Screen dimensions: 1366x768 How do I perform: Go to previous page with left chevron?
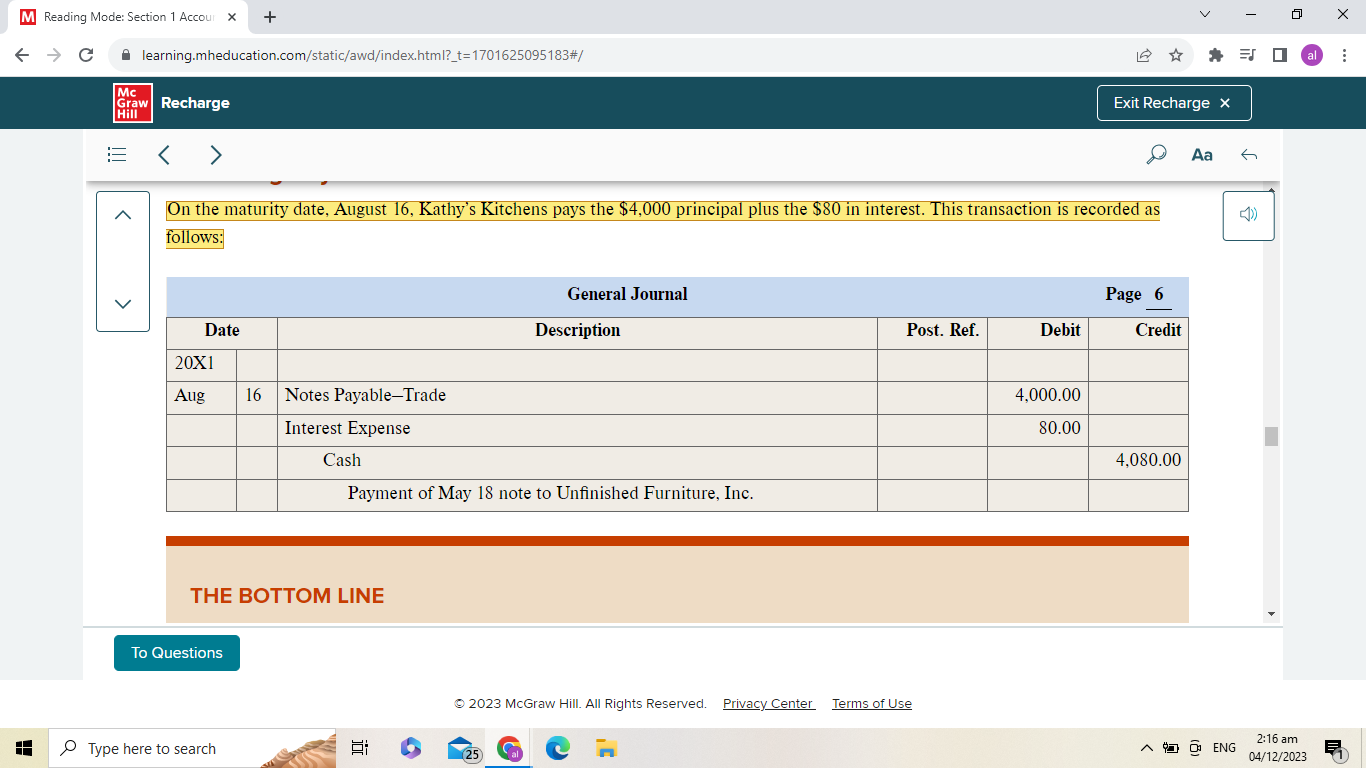tap(165, 155)
